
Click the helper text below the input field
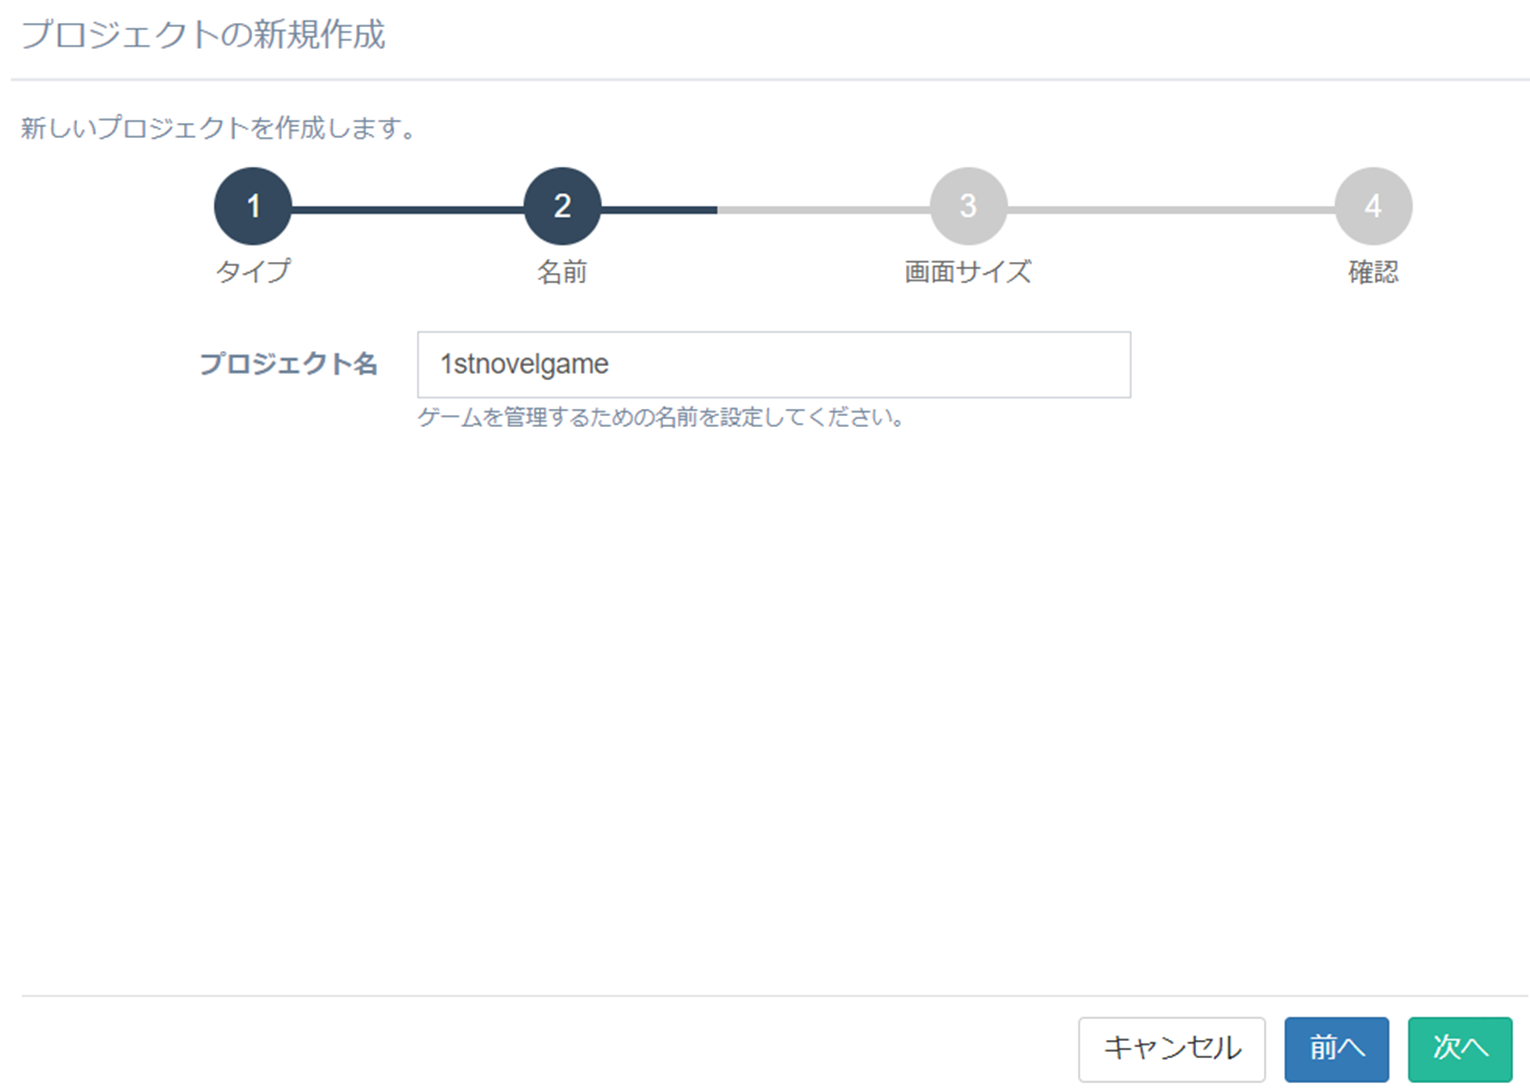click(660, 419)
